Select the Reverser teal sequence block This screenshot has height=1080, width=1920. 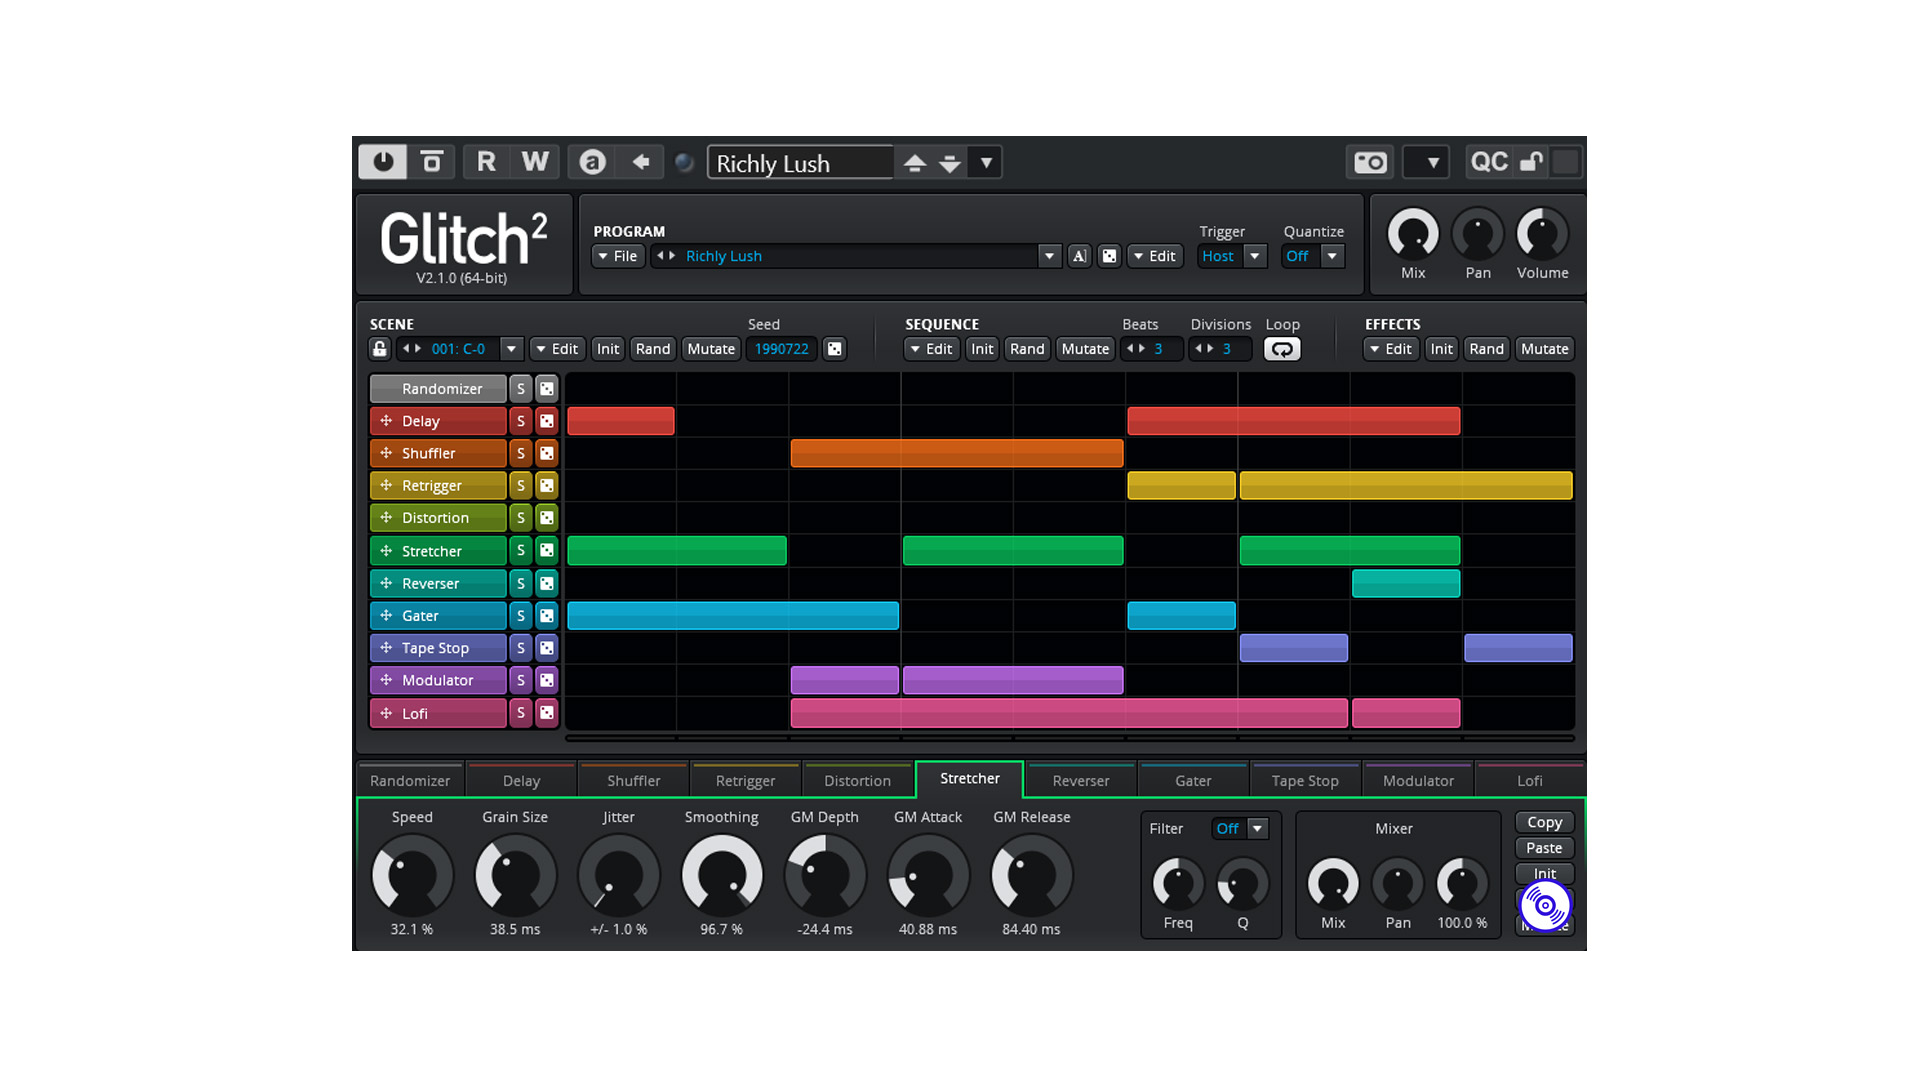[1405, 583]
